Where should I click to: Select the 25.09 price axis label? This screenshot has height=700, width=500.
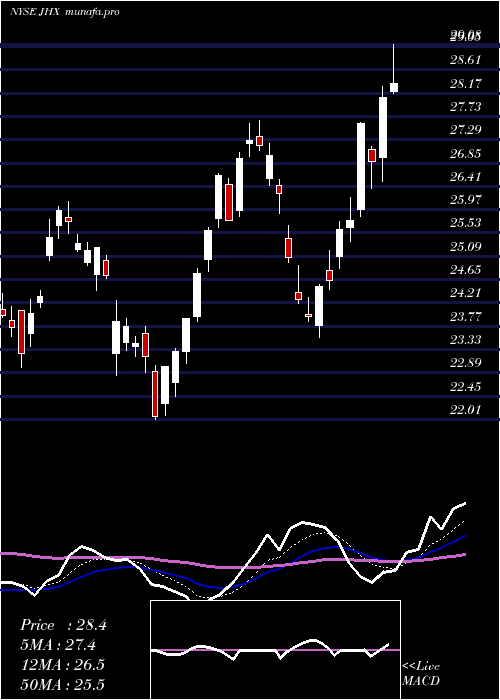pyautogui.click(x=465, y=246)
